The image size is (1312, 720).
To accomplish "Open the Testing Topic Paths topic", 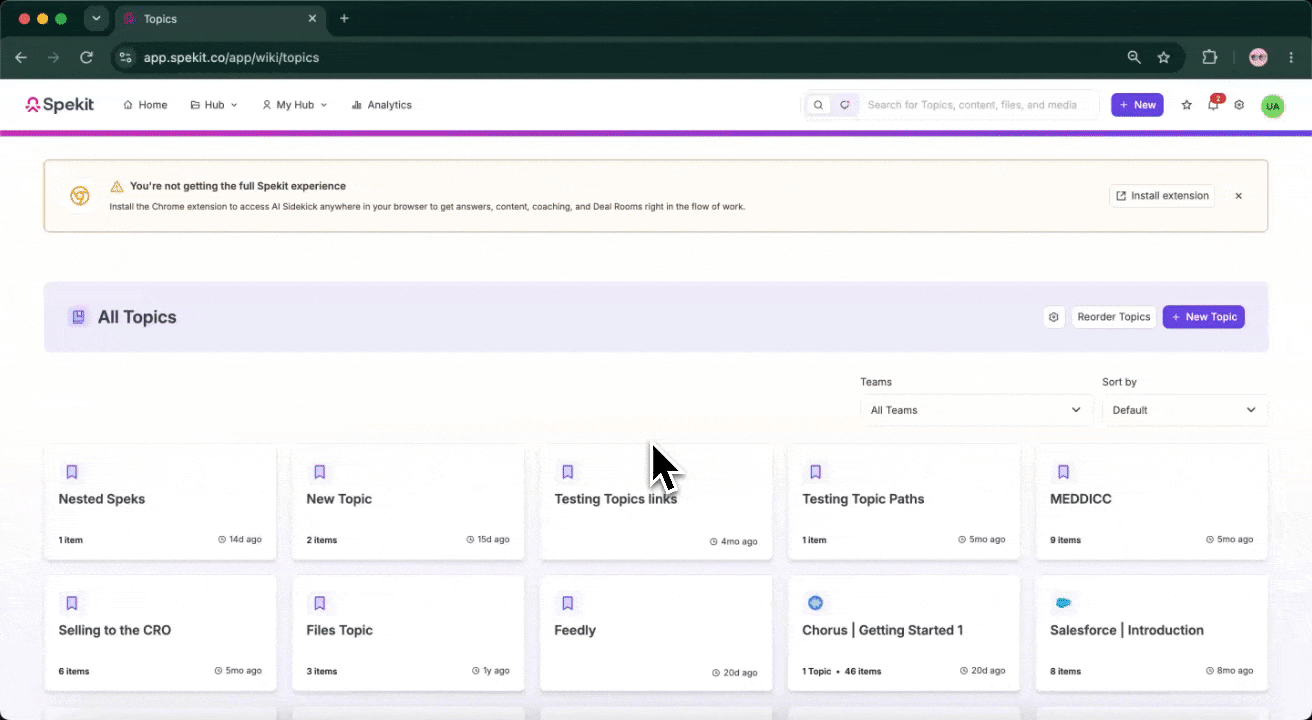I will pos(904,502).
